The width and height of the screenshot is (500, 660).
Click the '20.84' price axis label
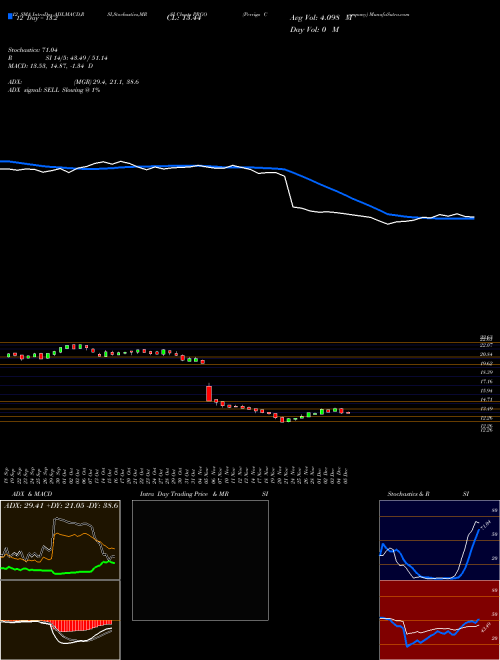coord(487,354)
